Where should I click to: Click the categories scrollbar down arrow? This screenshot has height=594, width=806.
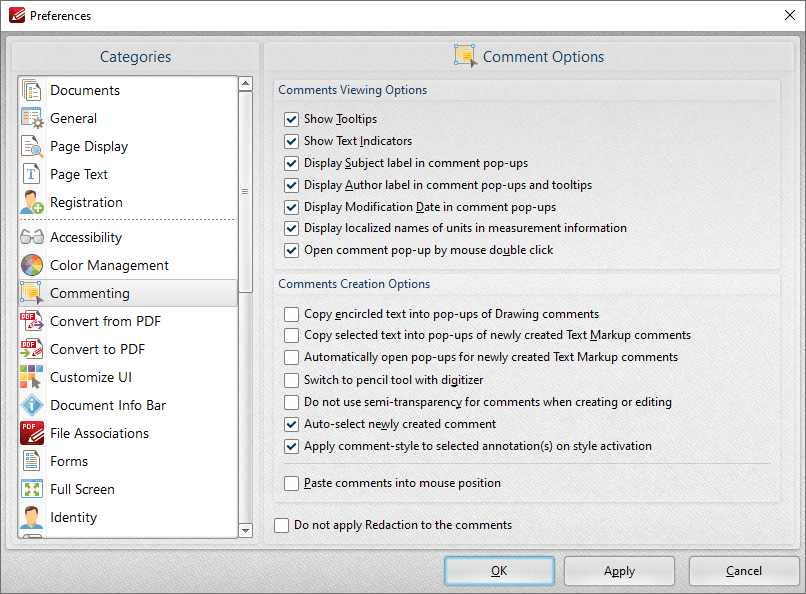(x=246, y=530)
